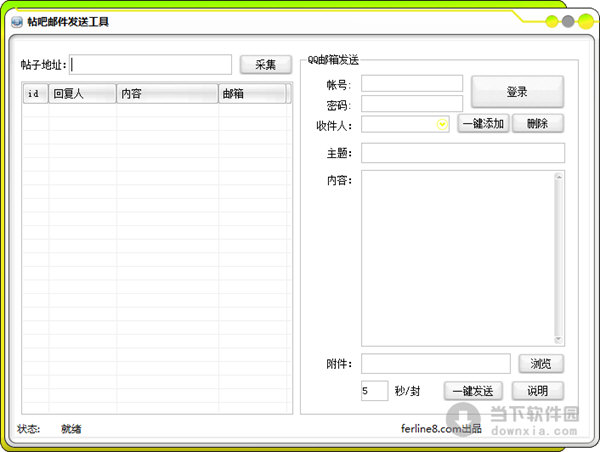Click the 采集 button

(266, 64)
